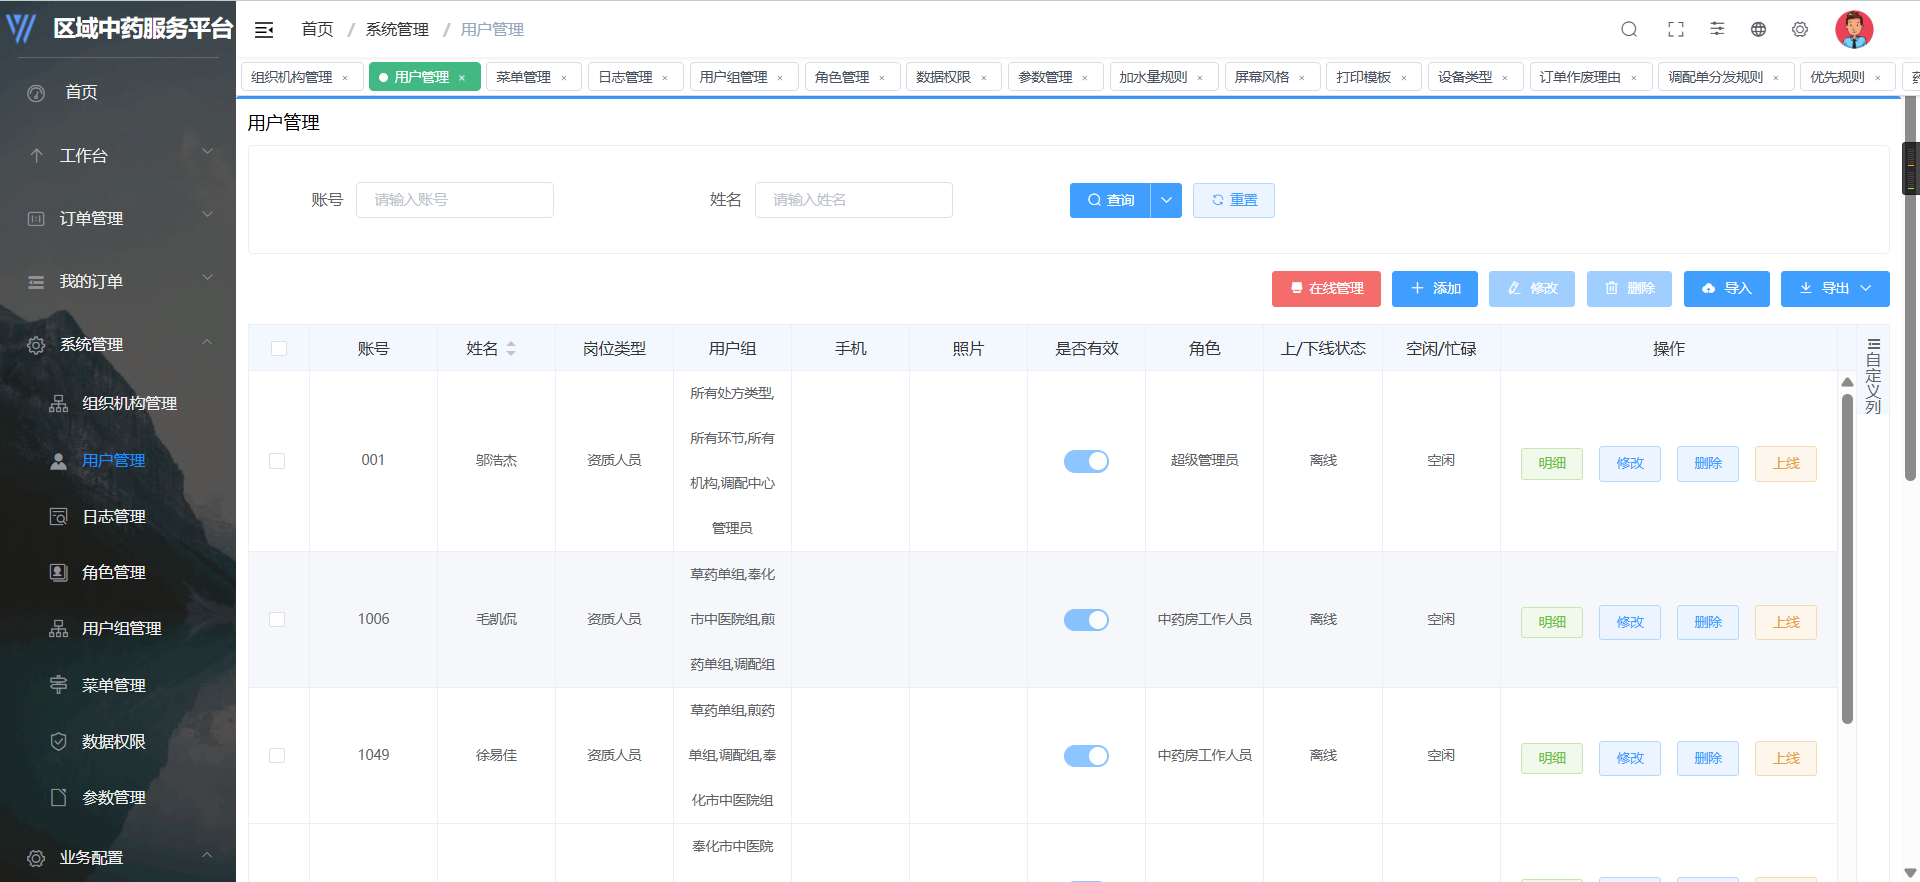Close the 菜单管理 tab
Screen dimensions: 1920x882
[x=564, y=78]
